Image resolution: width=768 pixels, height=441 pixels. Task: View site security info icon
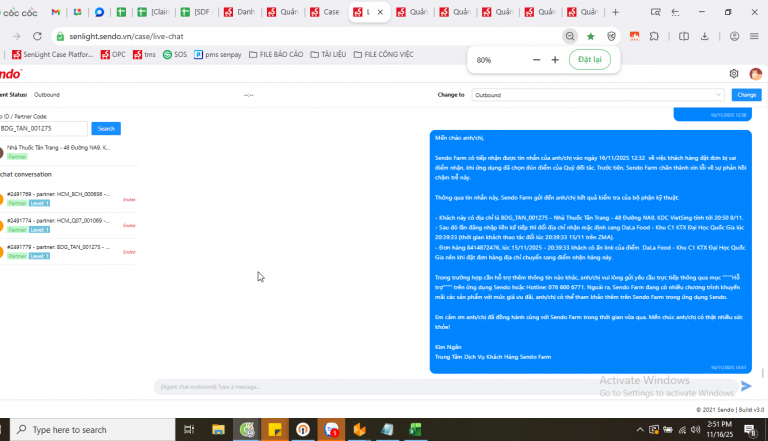60,36
